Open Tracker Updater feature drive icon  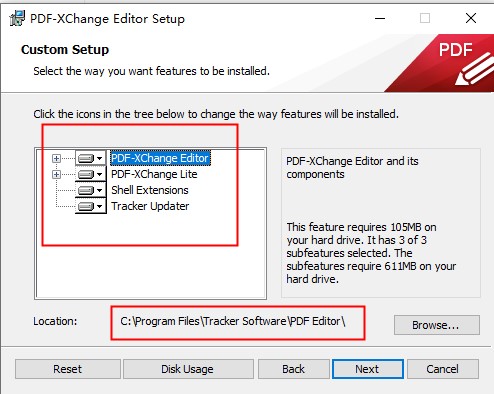point(90,206)
